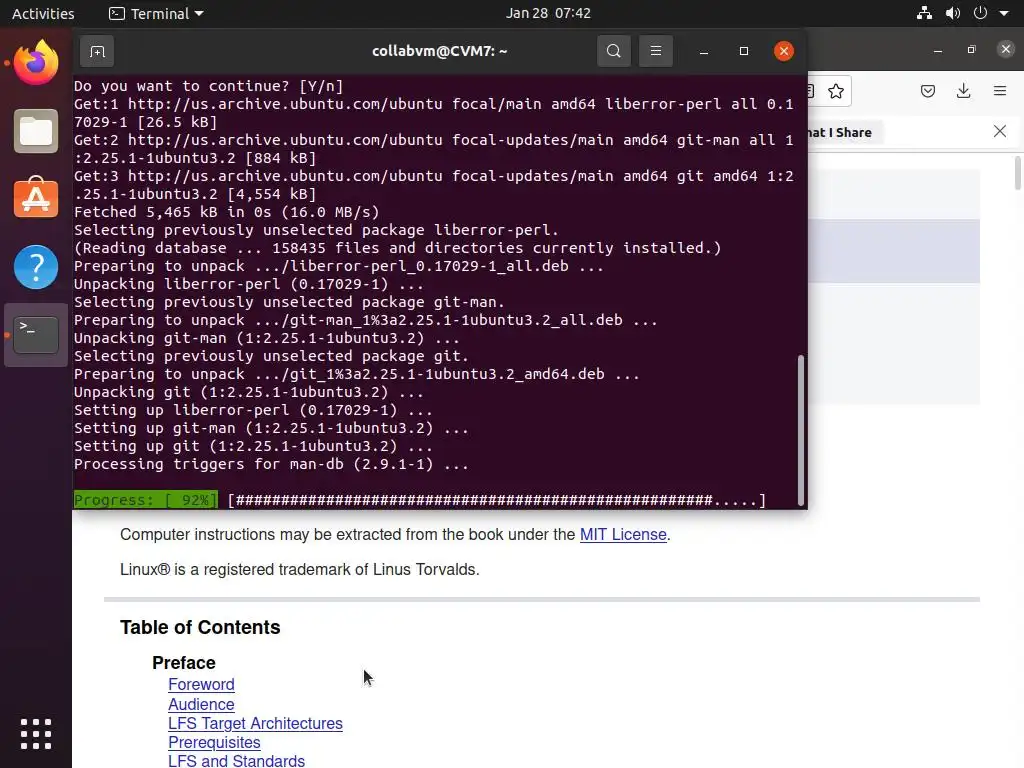The image size is (1024, 768).
Task: Restore the Firefox window size
Action: 972,50
